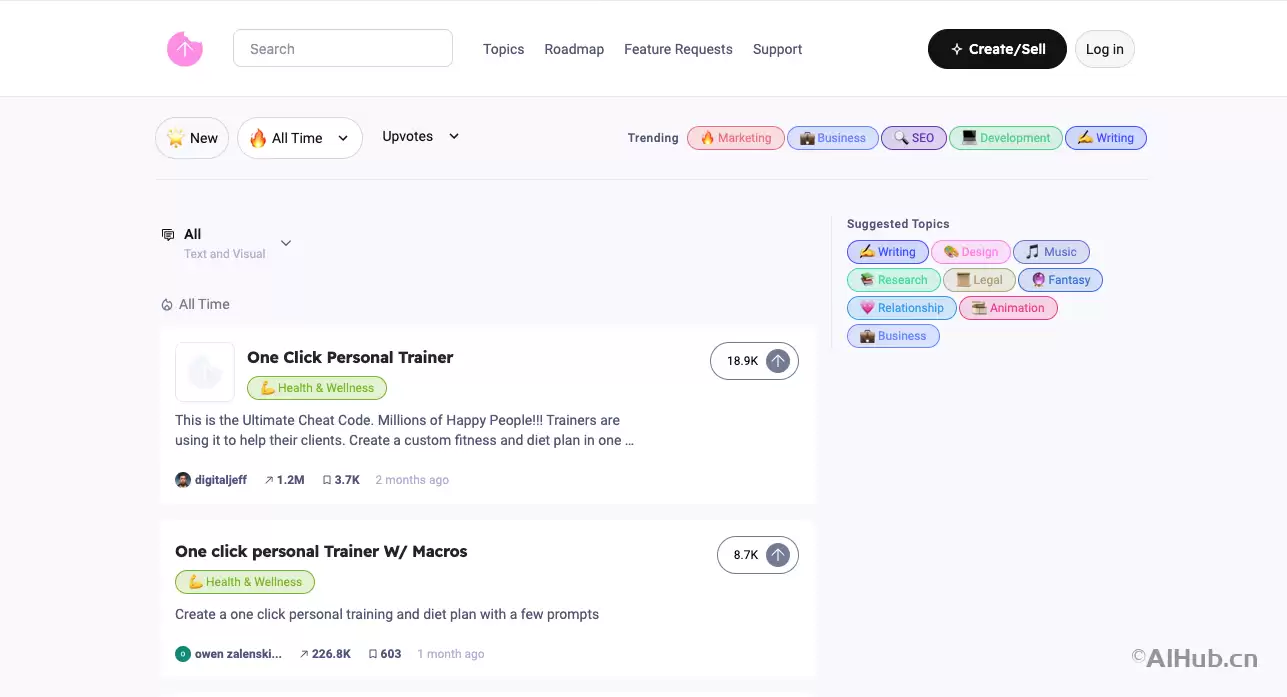Click the 18.9K upvote count
Viewport: 1287px width, 697px height.
click(742, 361)
